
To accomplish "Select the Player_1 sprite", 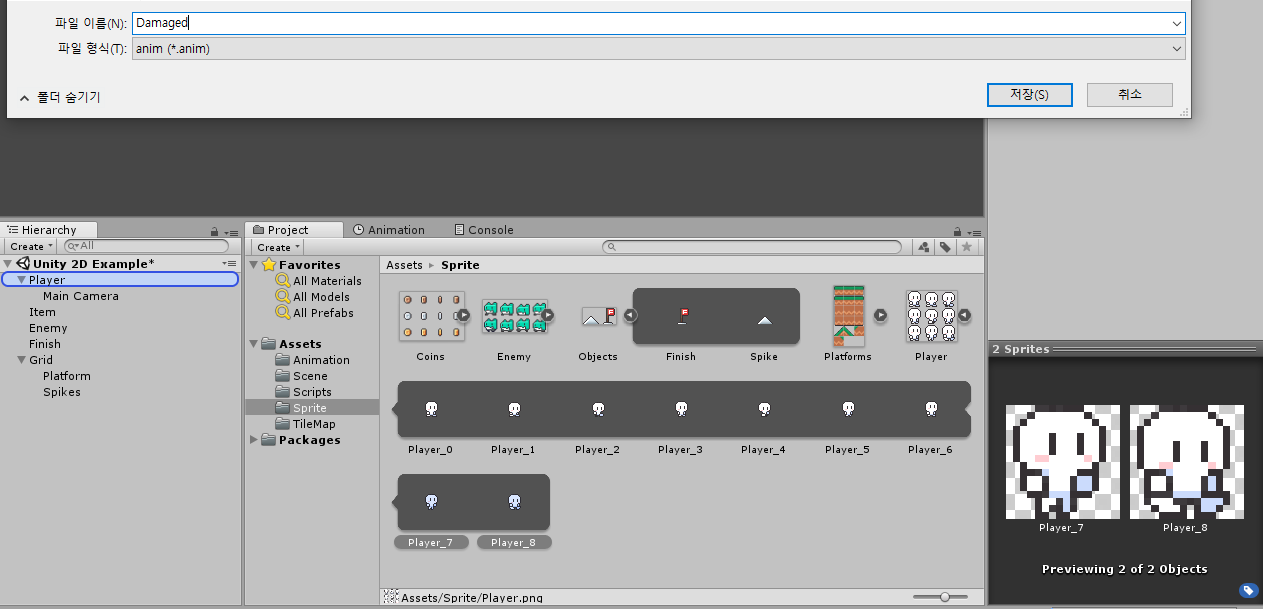I will tap(514, 408).
